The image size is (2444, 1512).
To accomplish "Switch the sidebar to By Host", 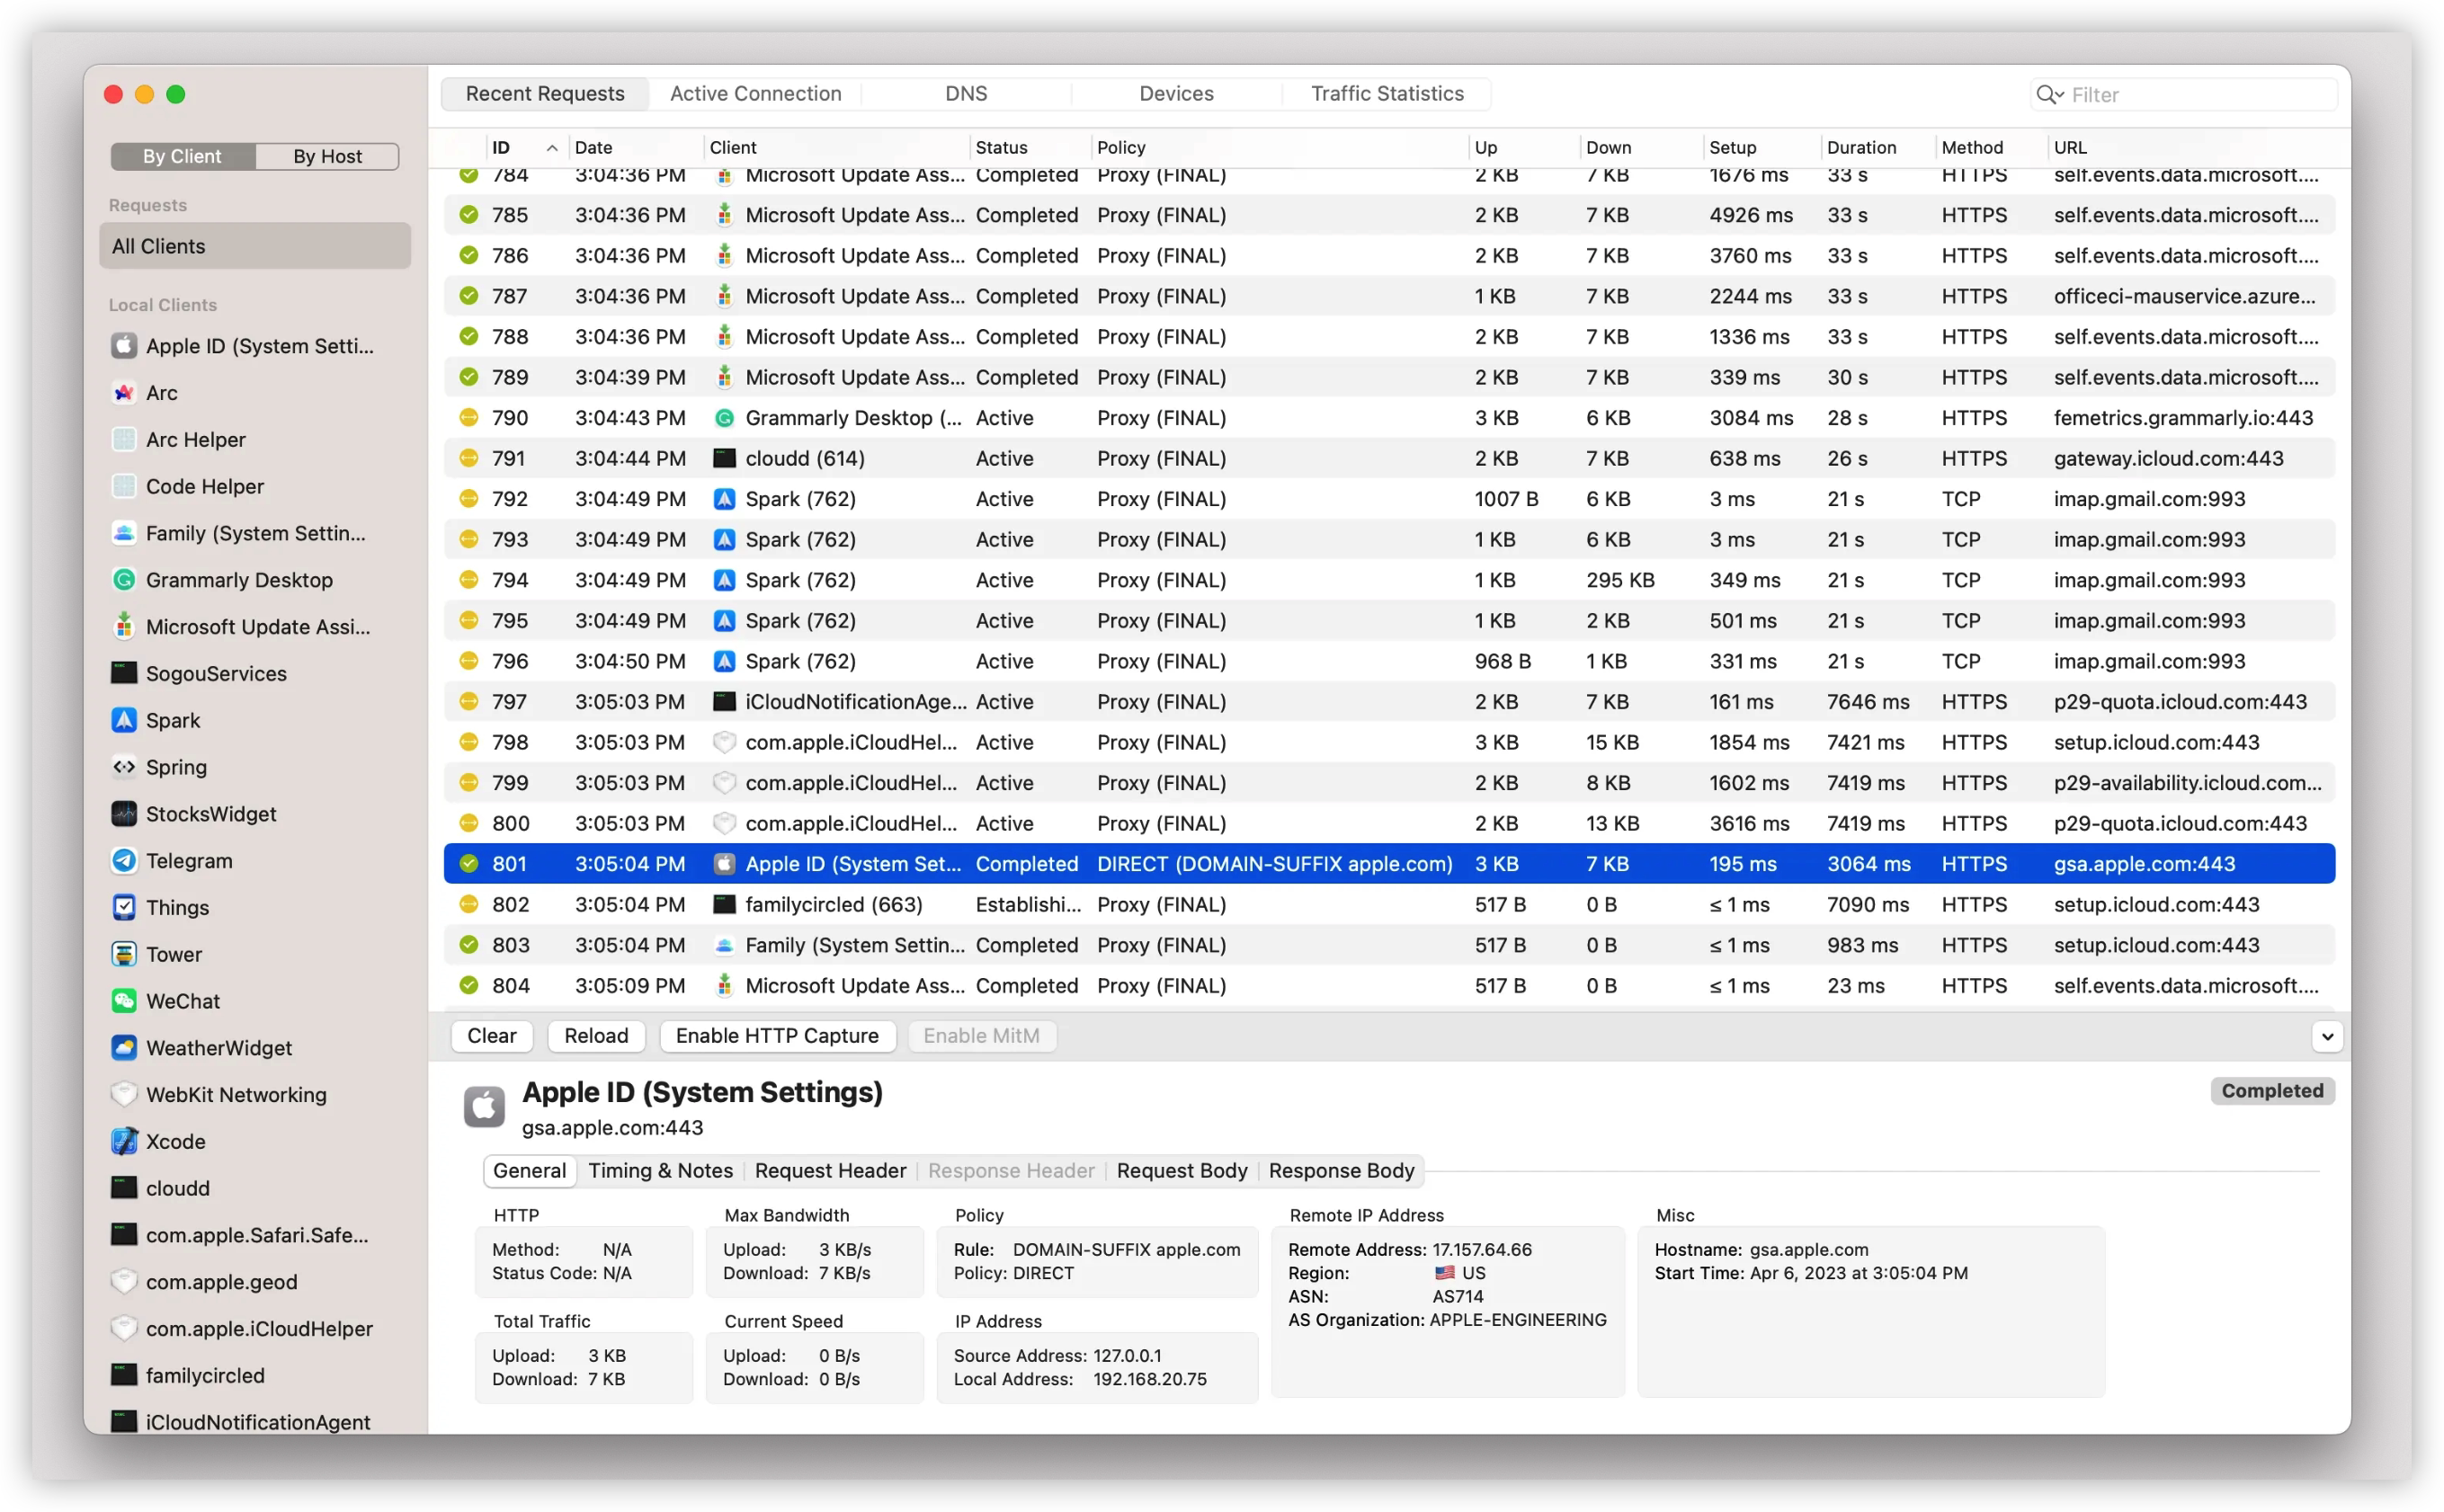I will click(327, 156).
